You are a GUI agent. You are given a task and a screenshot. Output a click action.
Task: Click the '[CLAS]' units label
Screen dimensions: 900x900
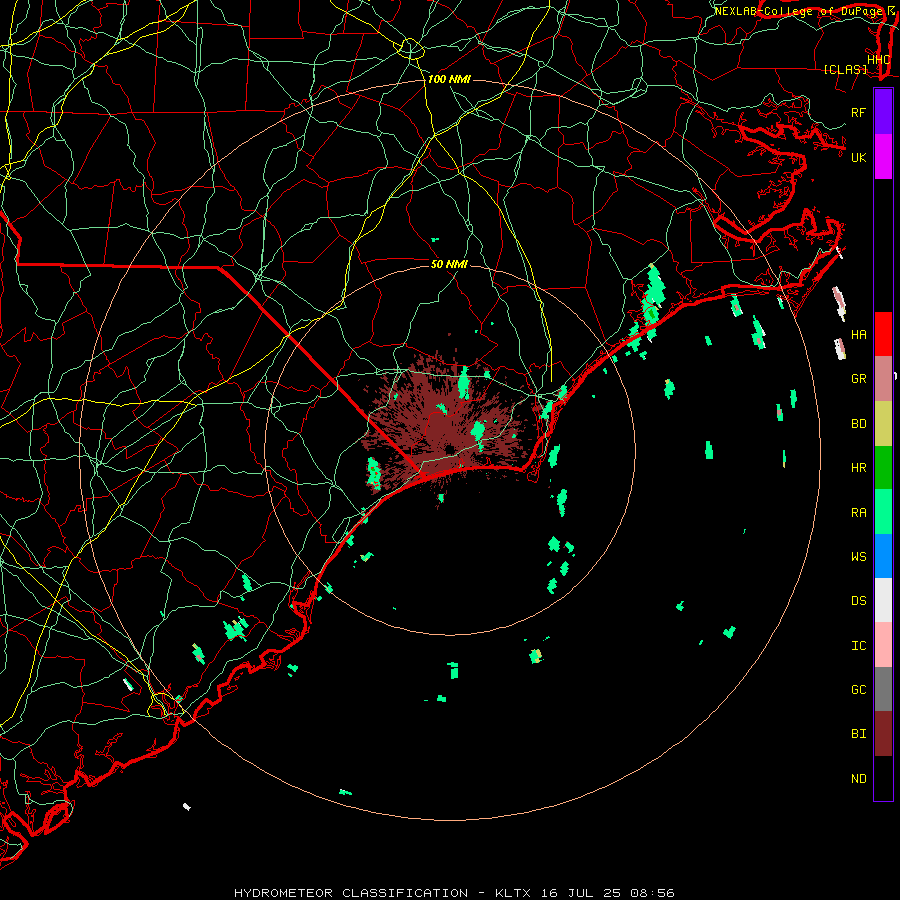845,69
